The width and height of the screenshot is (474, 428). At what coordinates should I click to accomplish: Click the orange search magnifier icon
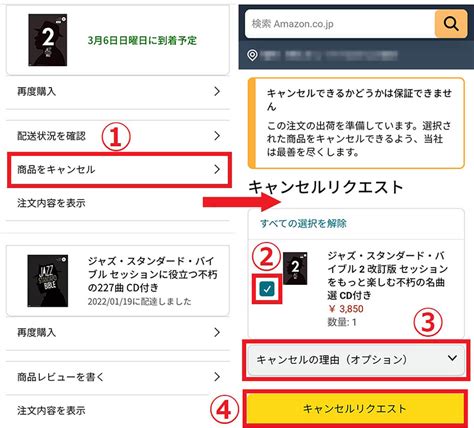tap(451, 24)
